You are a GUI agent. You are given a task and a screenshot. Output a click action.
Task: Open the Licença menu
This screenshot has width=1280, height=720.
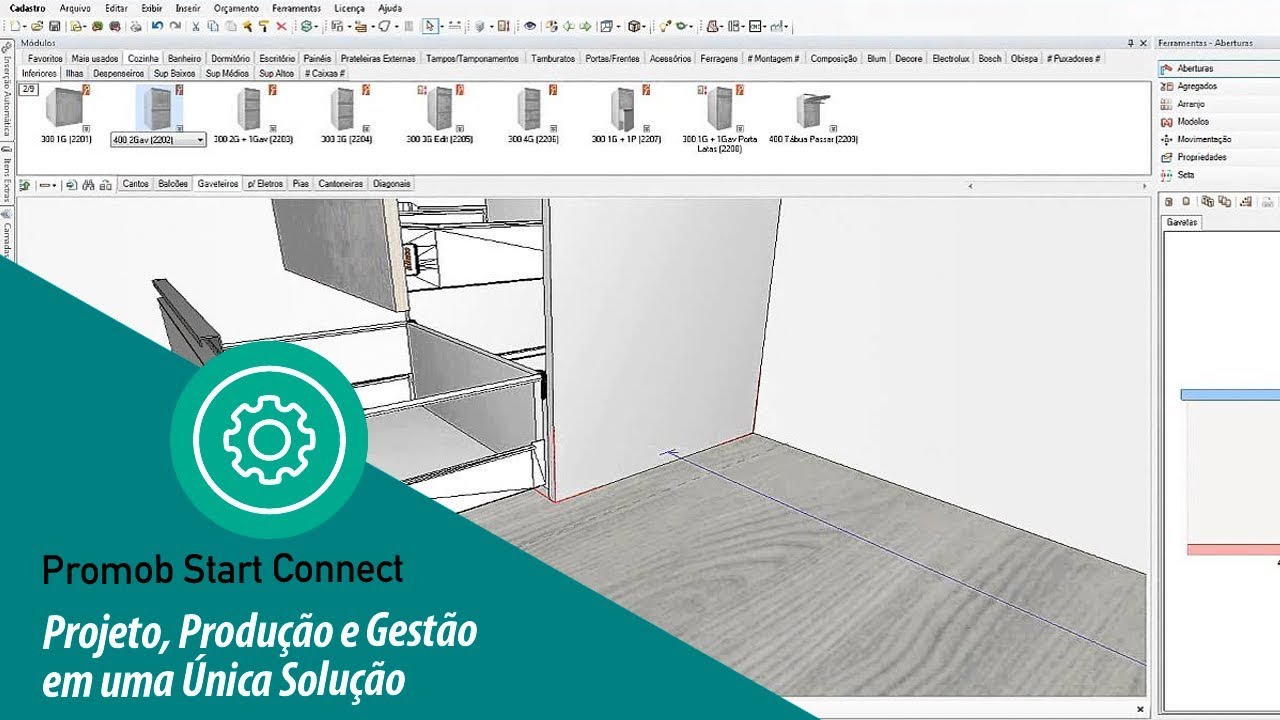point(349,8)
